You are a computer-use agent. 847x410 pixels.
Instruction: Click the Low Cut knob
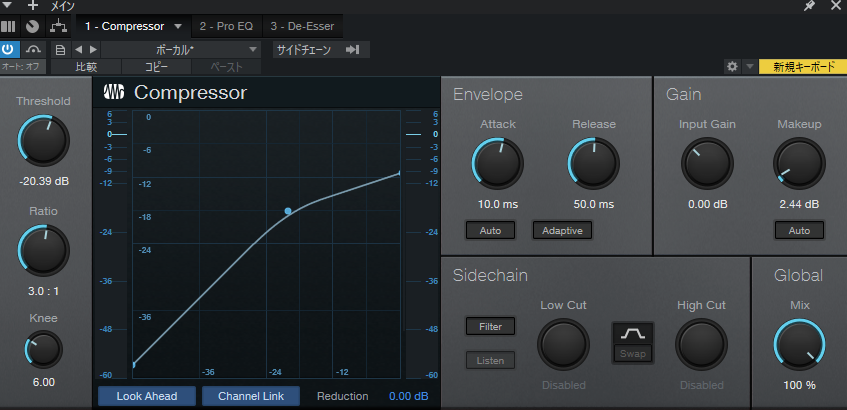click(563, 344)
